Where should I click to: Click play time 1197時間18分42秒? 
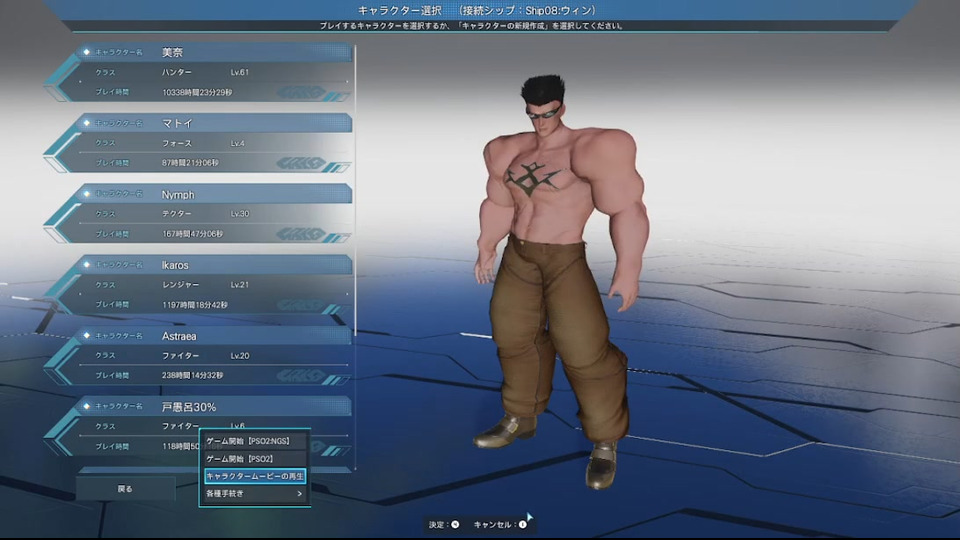pyautogui.click(x=195, y=305)
